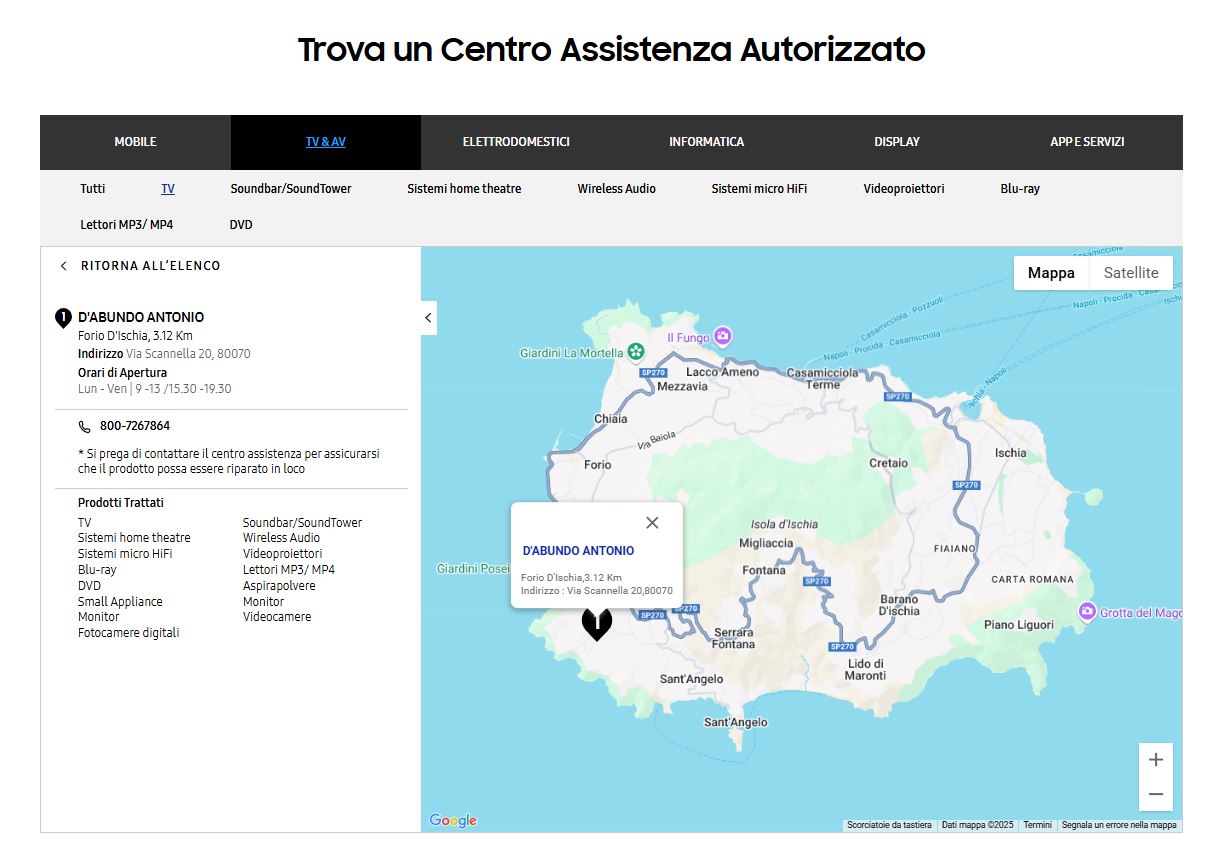Open the ELETTRODOMESTICI category tab
This screenshot has width=1212, height=857.
[x=516, y=142]
